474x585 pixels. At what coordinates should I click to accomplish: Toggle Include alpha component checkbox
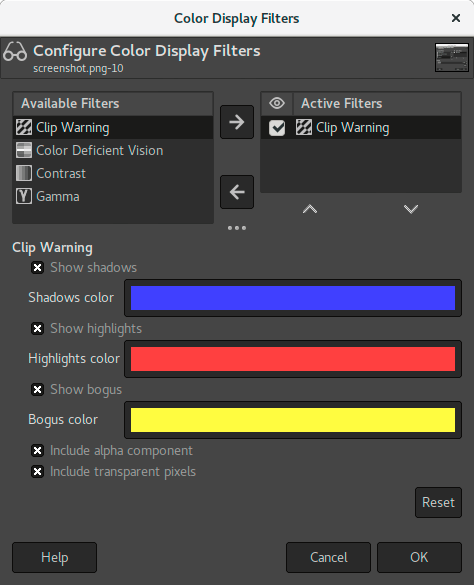tap(37, 451)
